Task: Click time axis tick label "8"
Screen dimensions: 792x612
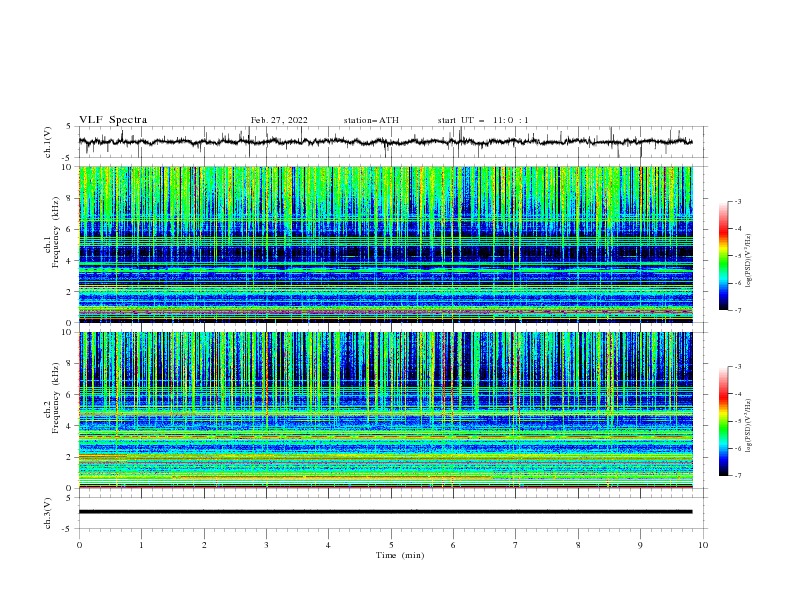Action: tap(578, 545)
